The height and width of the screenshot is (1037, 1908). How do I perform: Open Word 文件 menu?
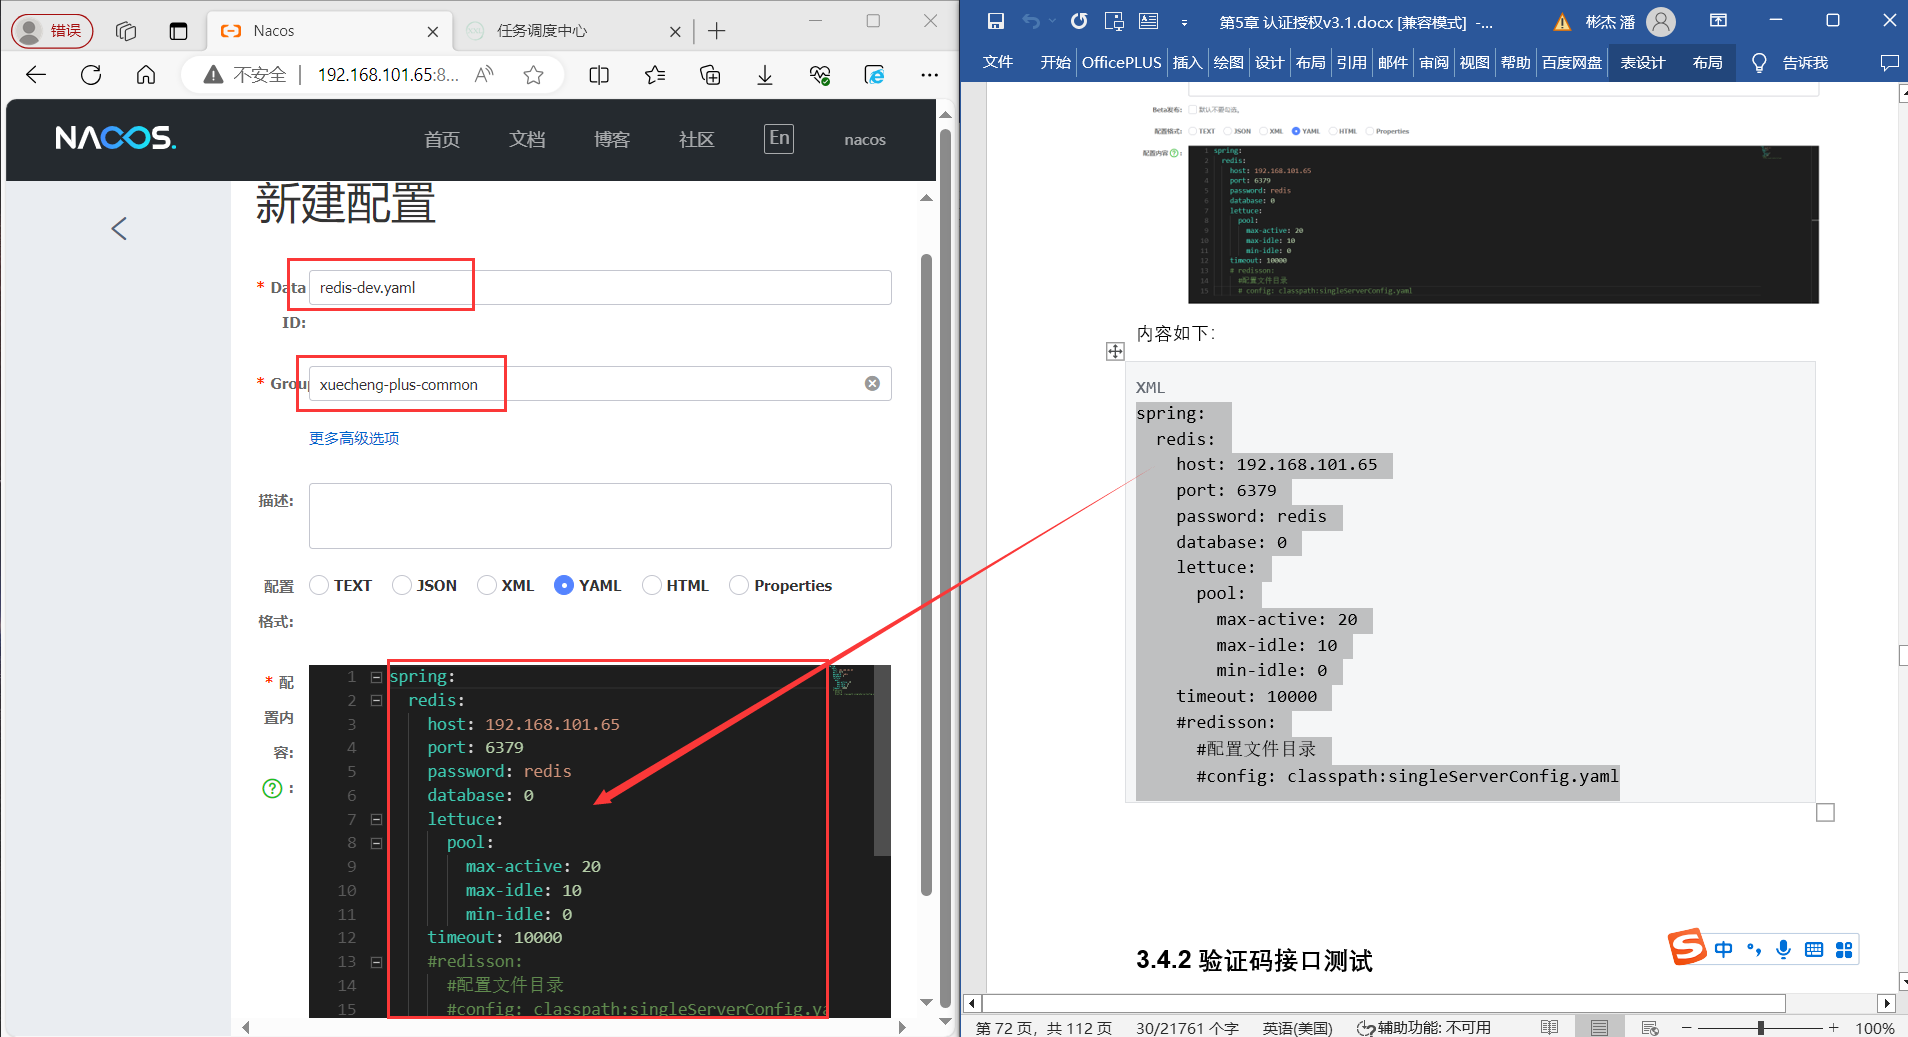(x=998, y=63)
